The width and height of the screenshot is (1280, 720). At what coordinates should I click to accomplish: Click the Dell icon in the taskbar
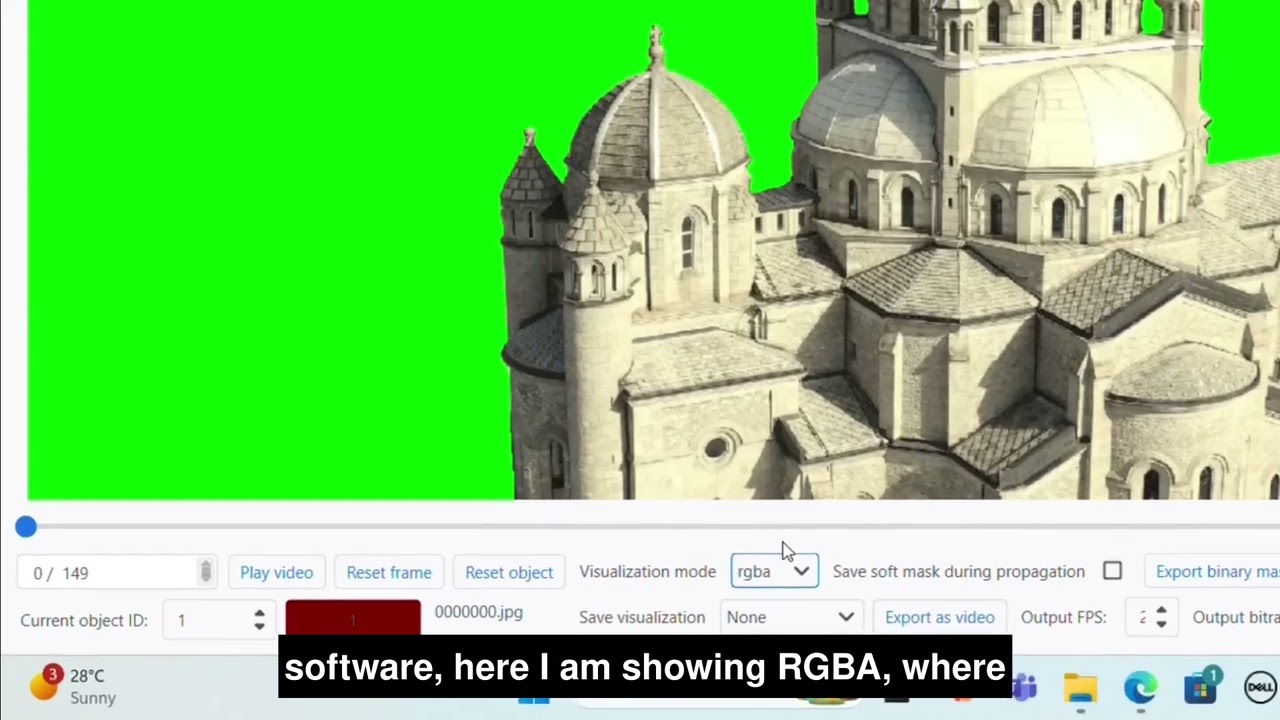click(x=1260, y=688)
